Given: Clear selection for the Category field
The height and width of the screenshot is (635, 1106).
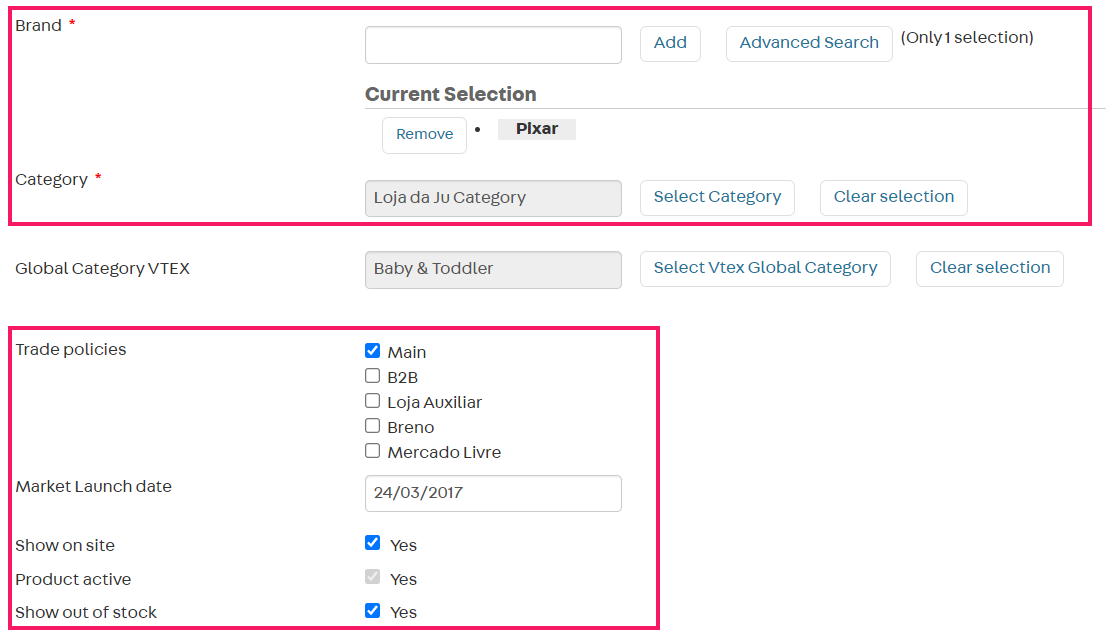Looking at the screenshot, I should tap(893, 197).
